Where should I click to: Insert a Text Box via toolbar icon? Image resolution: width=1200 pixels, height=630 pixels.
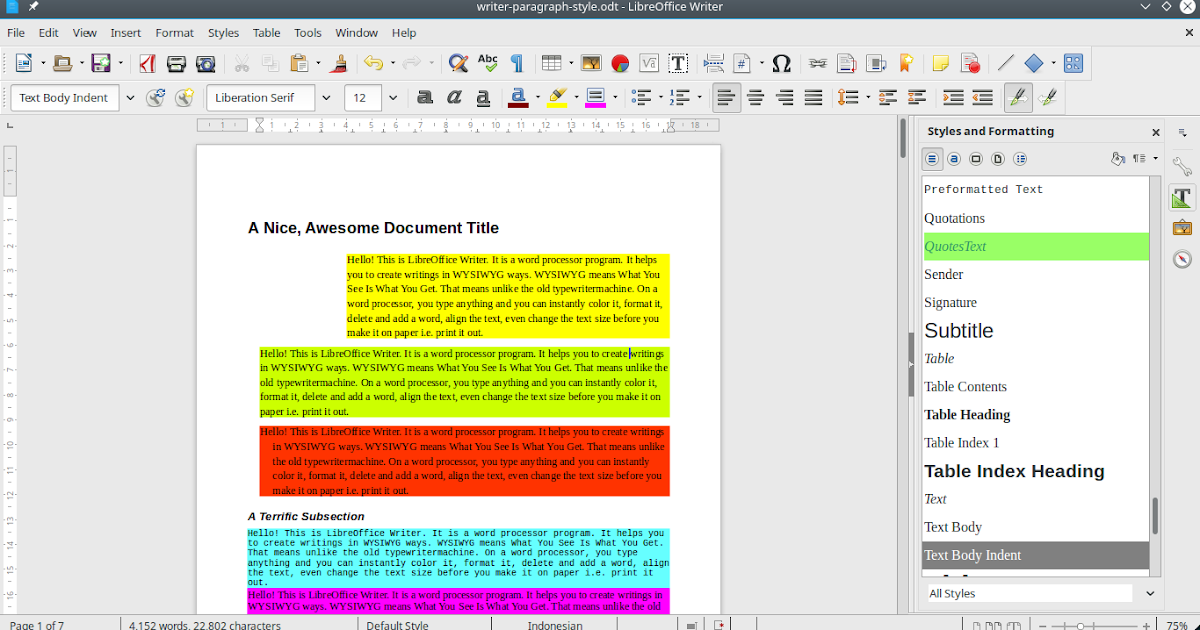(x=679, y=62)
